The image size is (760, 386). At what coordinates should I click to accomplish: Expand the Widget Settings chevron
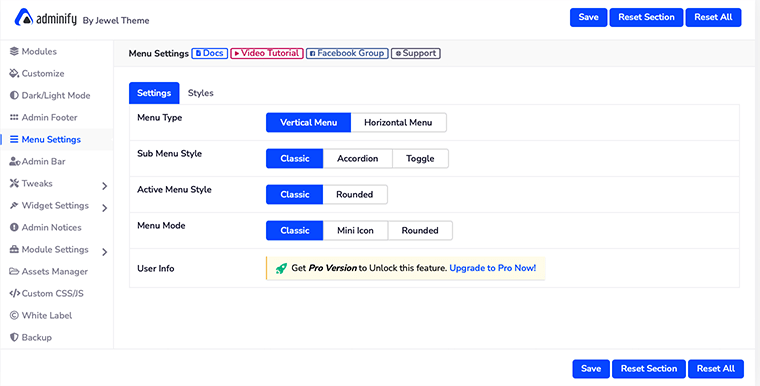pos(105,208)
